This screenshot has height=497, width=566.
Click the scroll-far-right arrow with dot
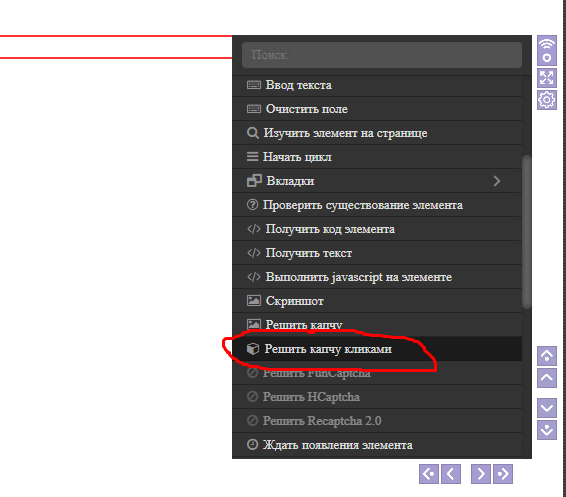tap(503, 474)
